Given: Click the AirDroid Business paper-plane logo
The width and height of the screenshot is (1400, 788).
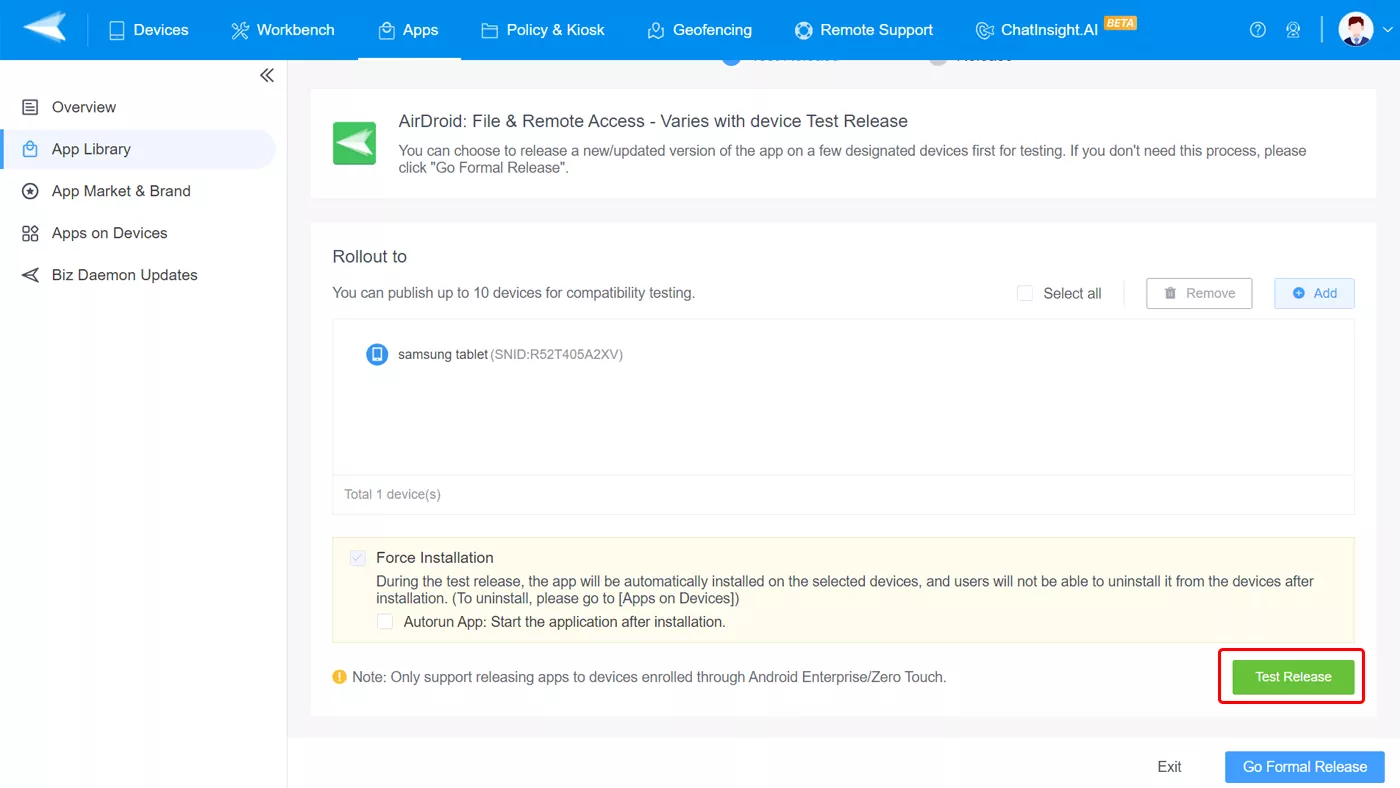Looking at the screenshot, I should tap(45, 29).
